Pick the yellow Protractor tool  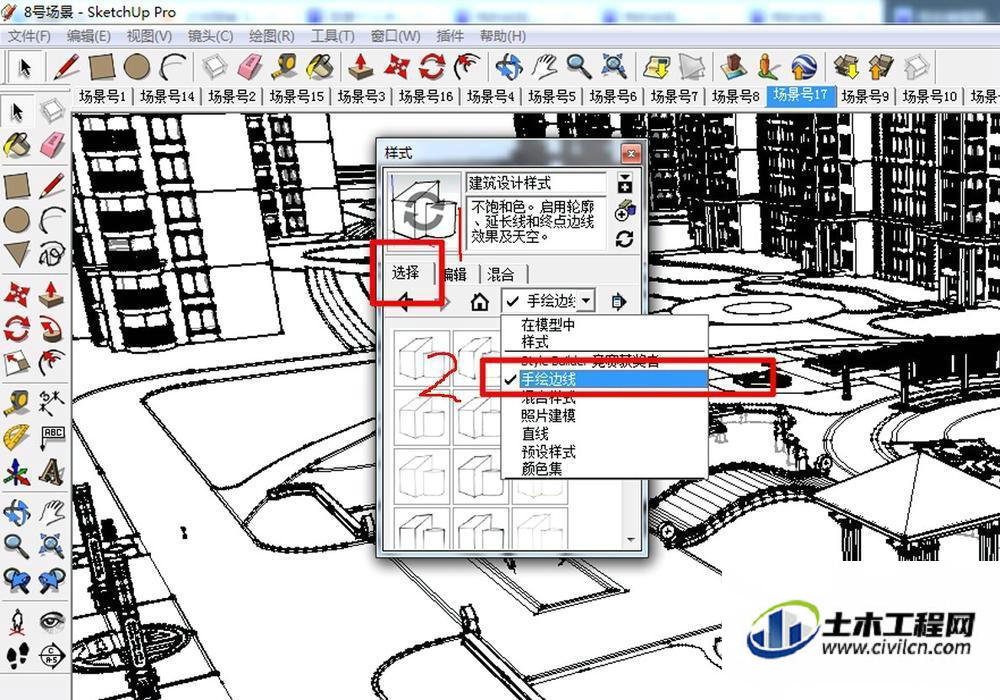pyautogui.click(x=17, y=437)
